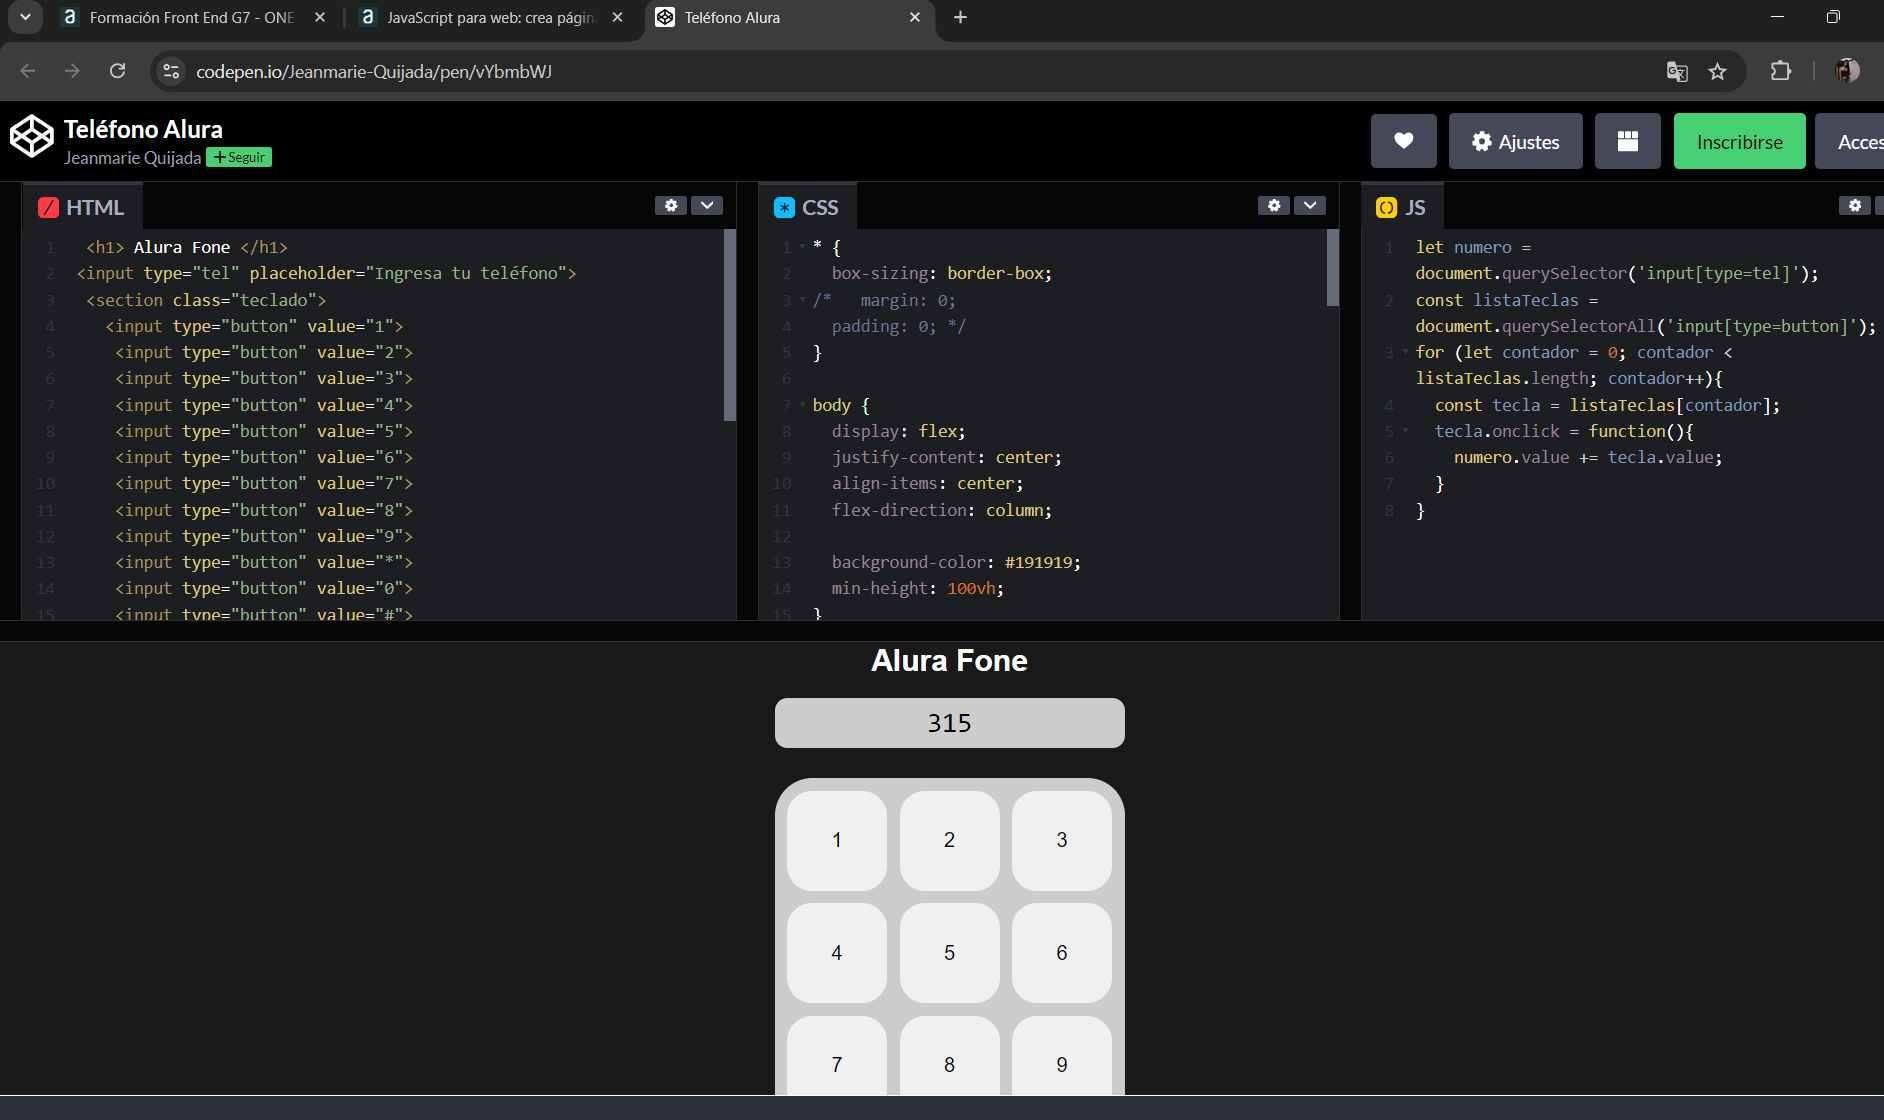Open CSS editor settings gear
1884x1120 pixels.
[x=1273, y=205]
